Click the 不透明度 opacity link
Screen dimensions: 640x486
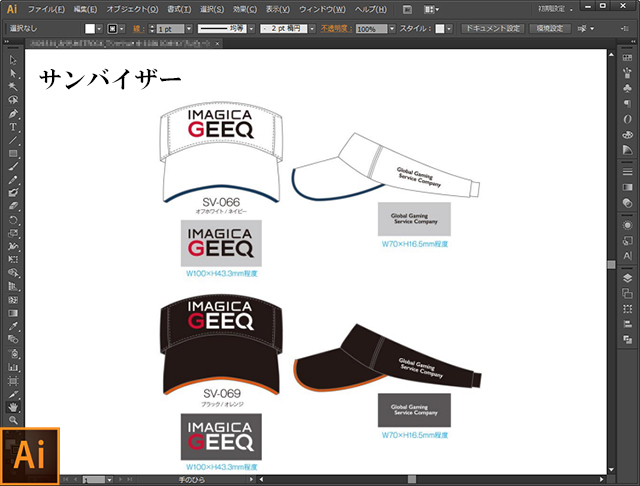[x=336, y=29]
